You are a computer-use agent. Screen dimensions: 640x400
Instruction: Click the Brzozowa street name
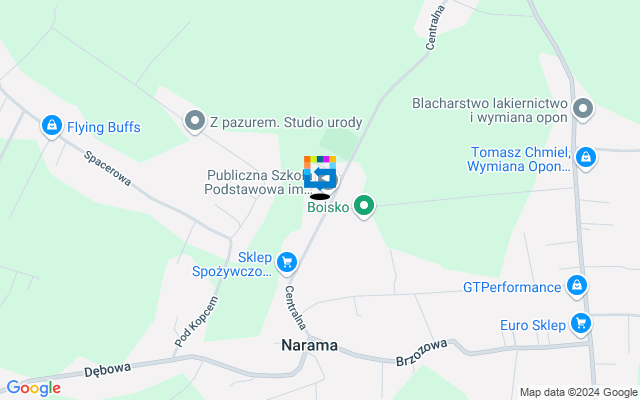pyautogui.click(x=422, y=353)
